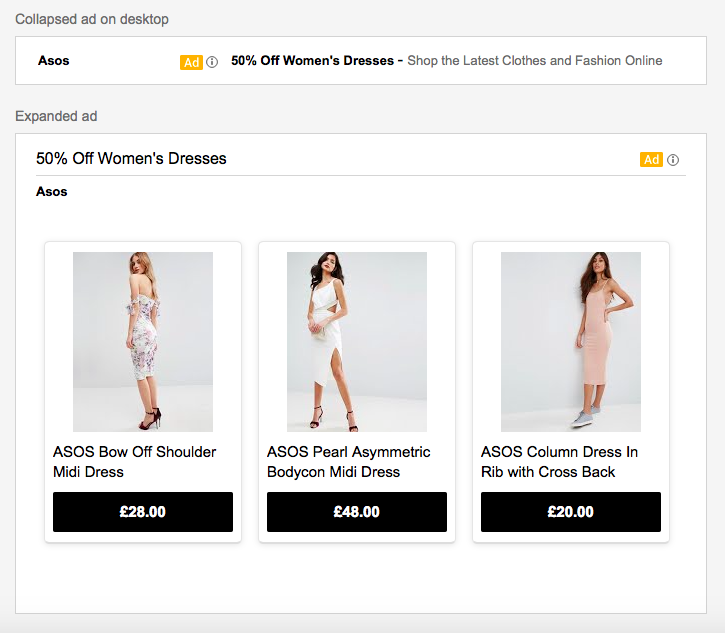Click the bold '50% Off Women's Dresses' collapsed headline
Viewport: 725px width, 633px height.
pos(313,61)
